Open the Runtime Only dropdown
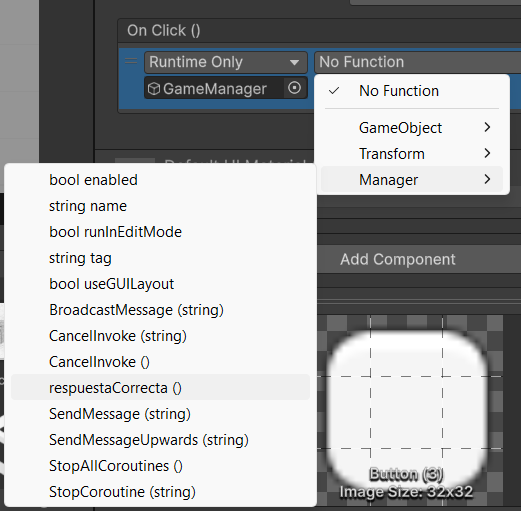521x511 pixels. coord(226,62)
